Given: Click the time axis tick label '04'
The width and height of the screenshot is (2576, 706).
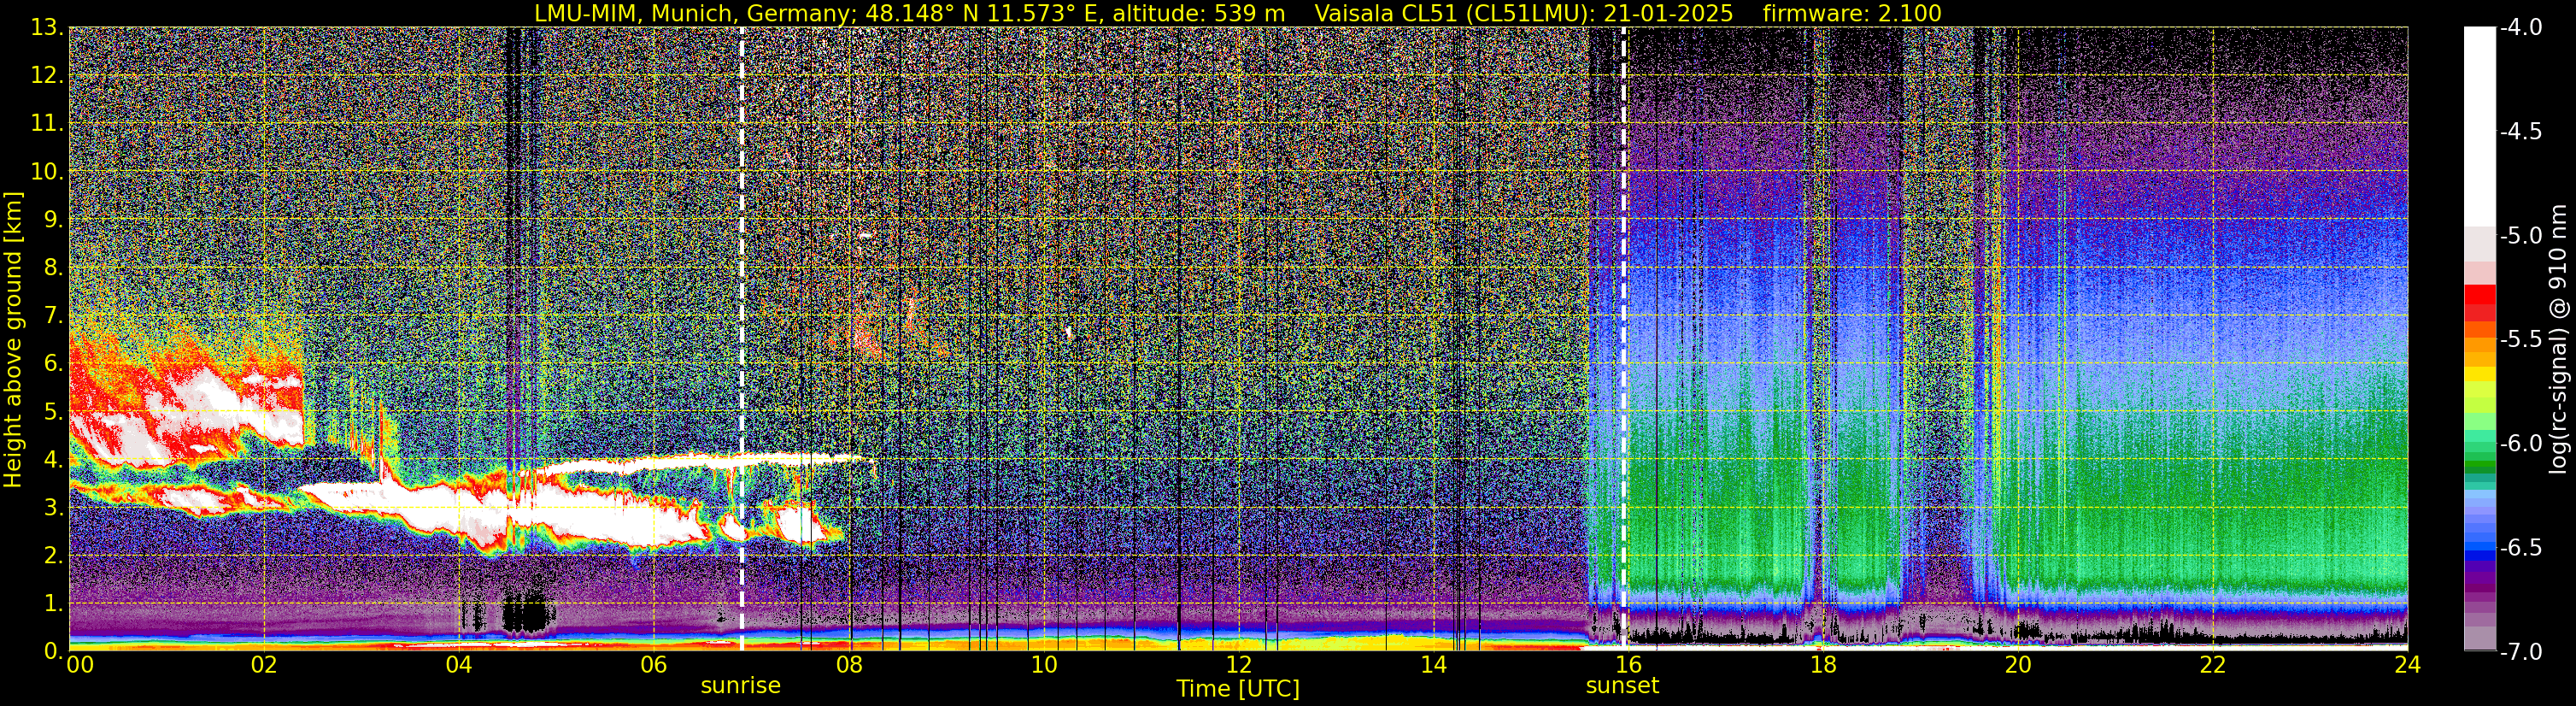Looking at the screenshot, I should tap(458, 666).
